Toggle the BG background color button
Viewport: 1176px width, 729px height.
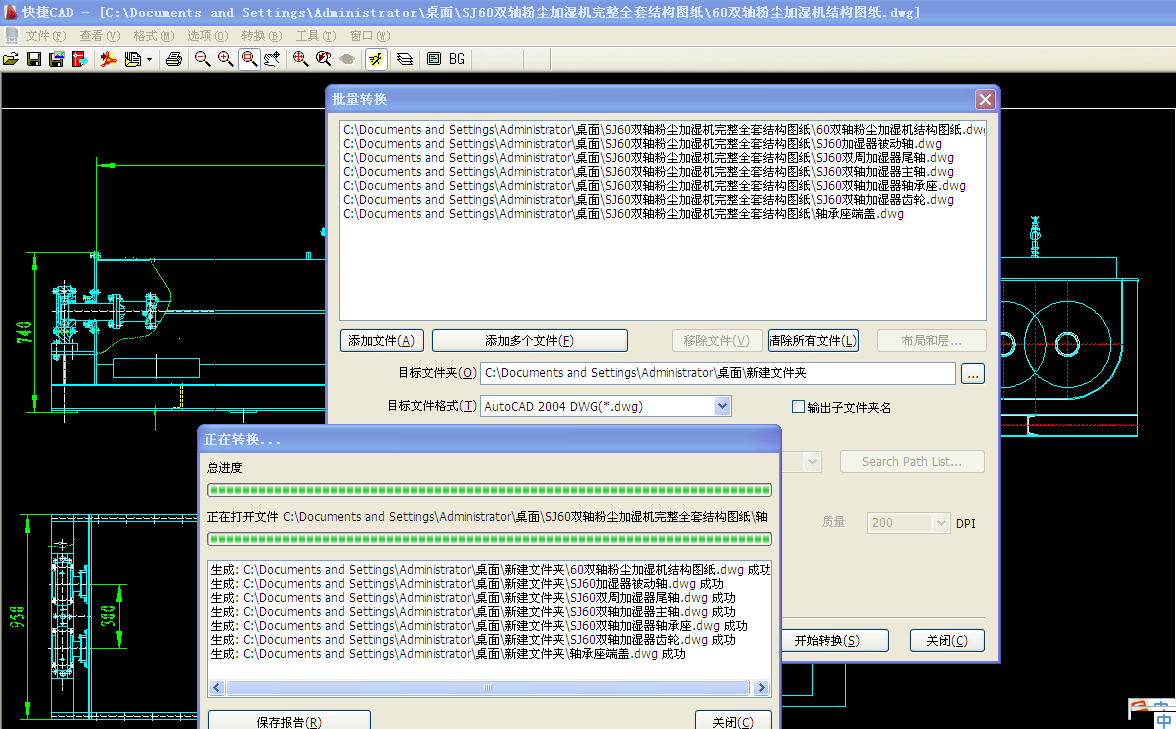[x=457, y=60]
